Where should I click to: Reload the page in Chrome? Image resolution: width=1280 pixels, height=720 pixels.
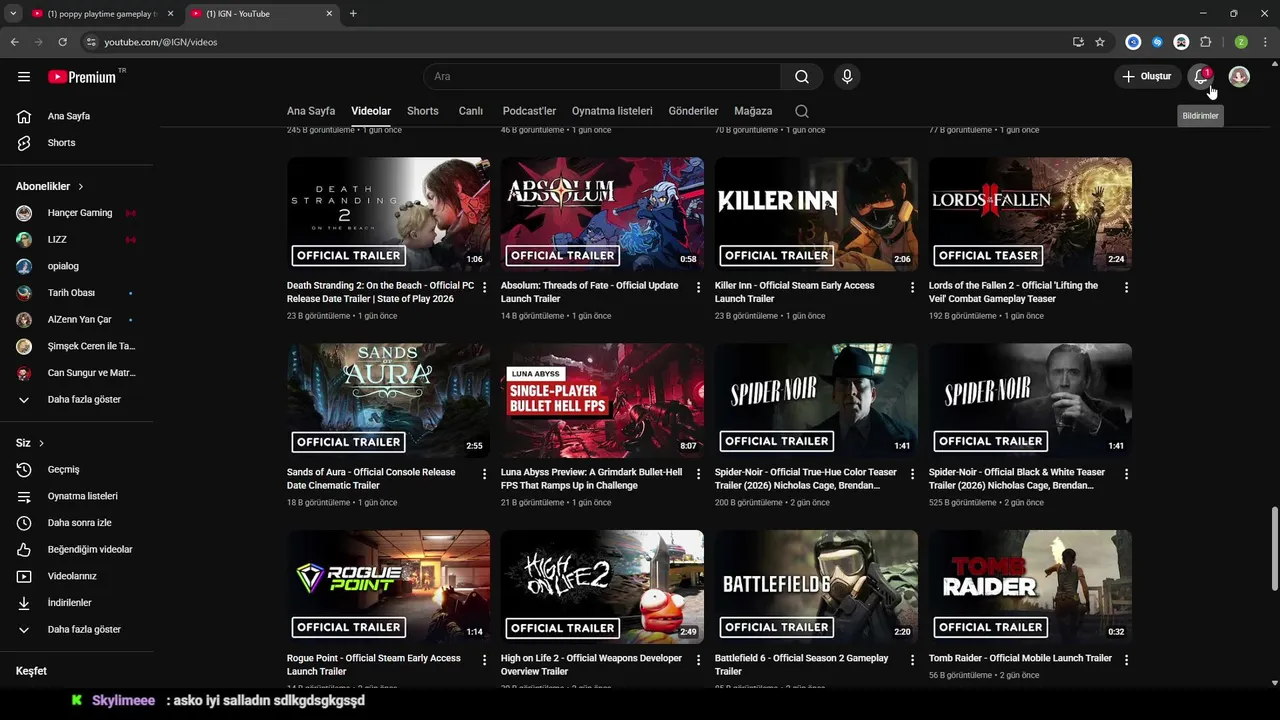coord(62,42)
